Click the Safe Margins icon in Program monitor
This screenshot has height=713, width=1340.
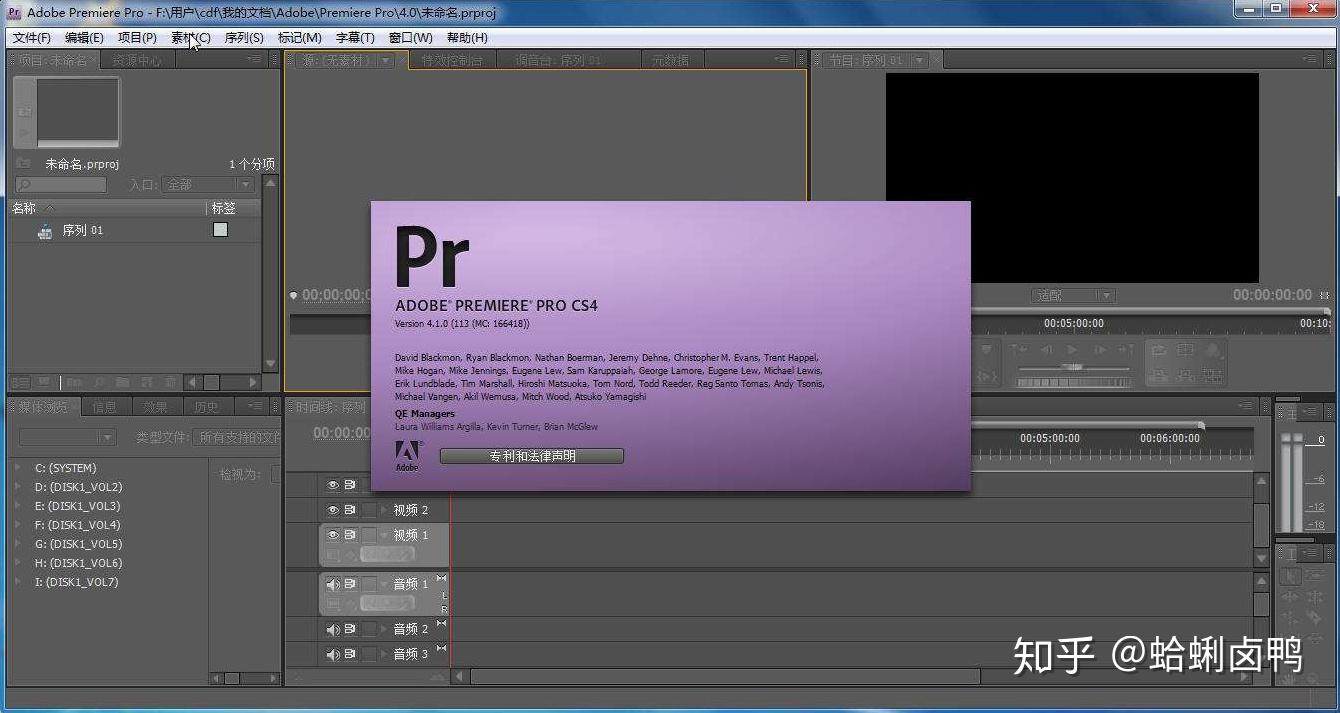pyautogui.click(x=1186, y=350)
